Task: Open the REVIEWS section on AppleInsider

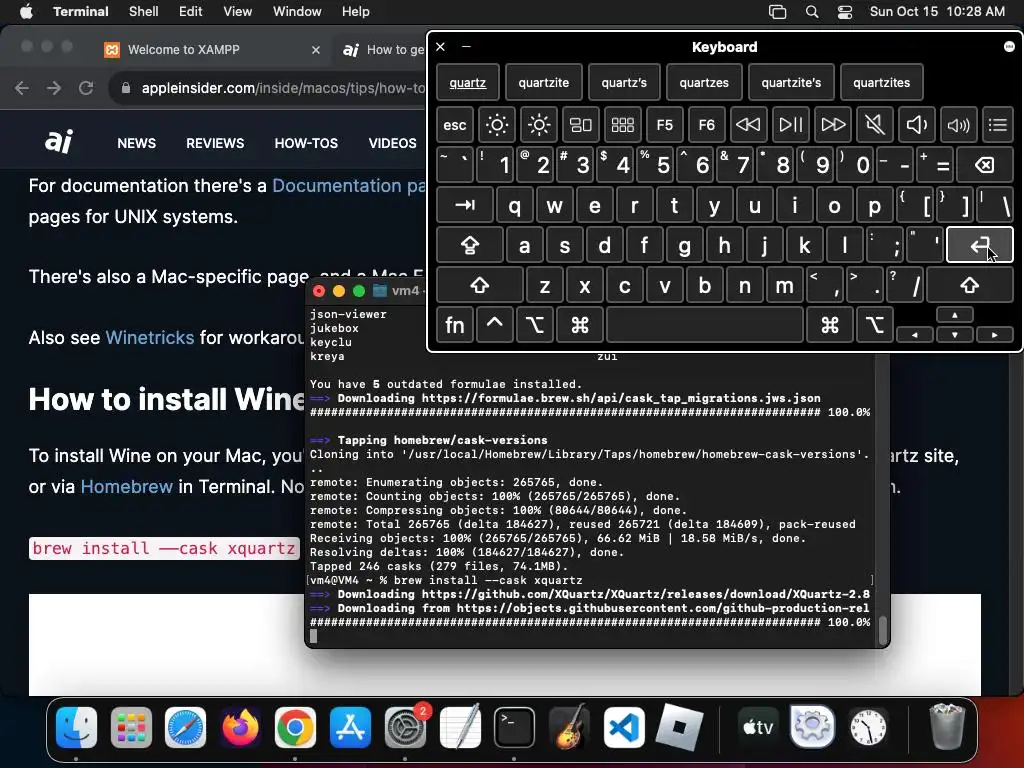Action: pyautogui.click(x=215, y=143)
